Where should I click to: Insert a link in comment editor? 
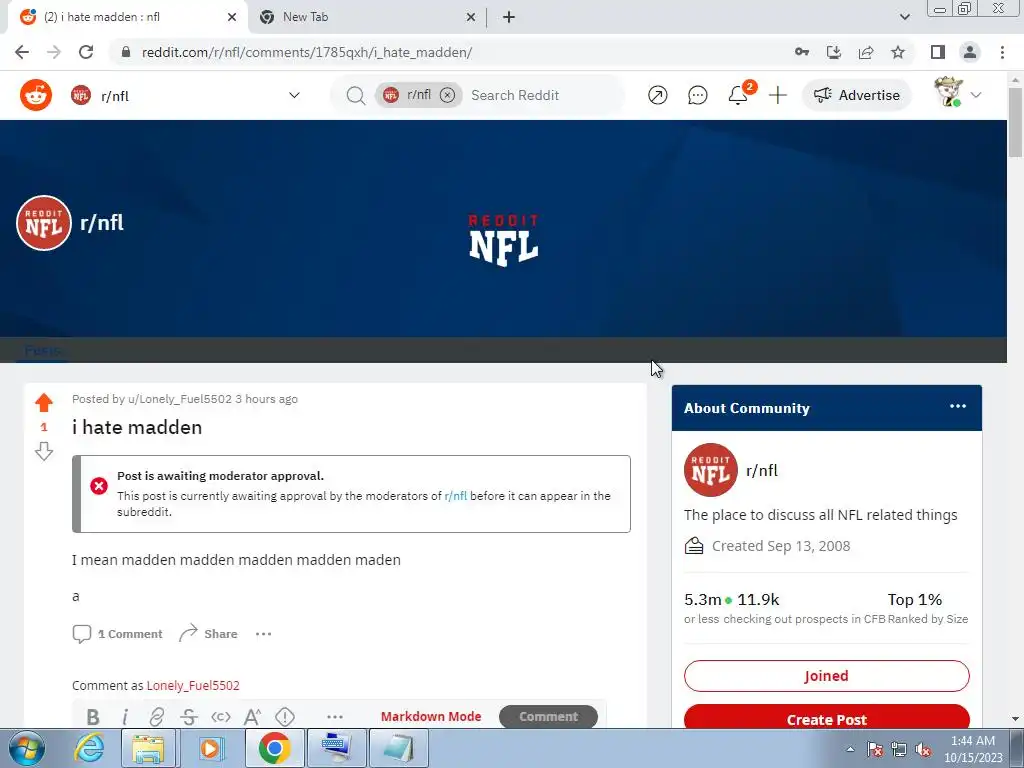(157, 716)
